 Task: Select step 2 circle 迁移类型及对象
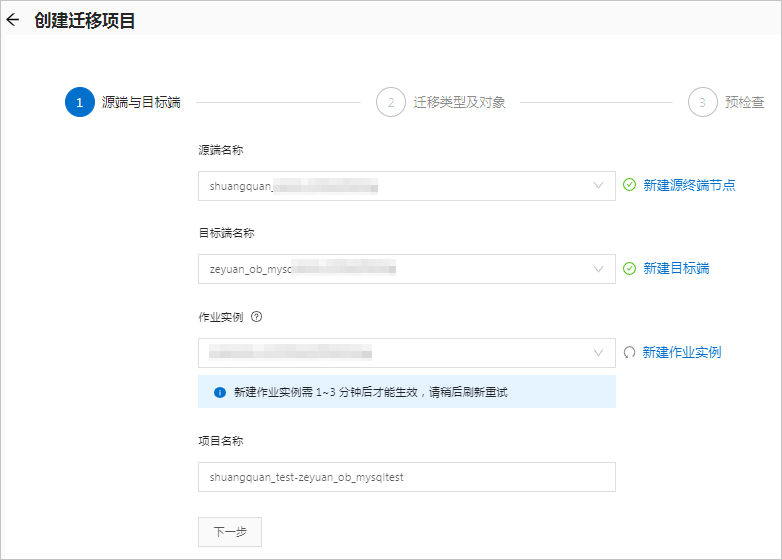pyautogui.click(x=391, y=102)
